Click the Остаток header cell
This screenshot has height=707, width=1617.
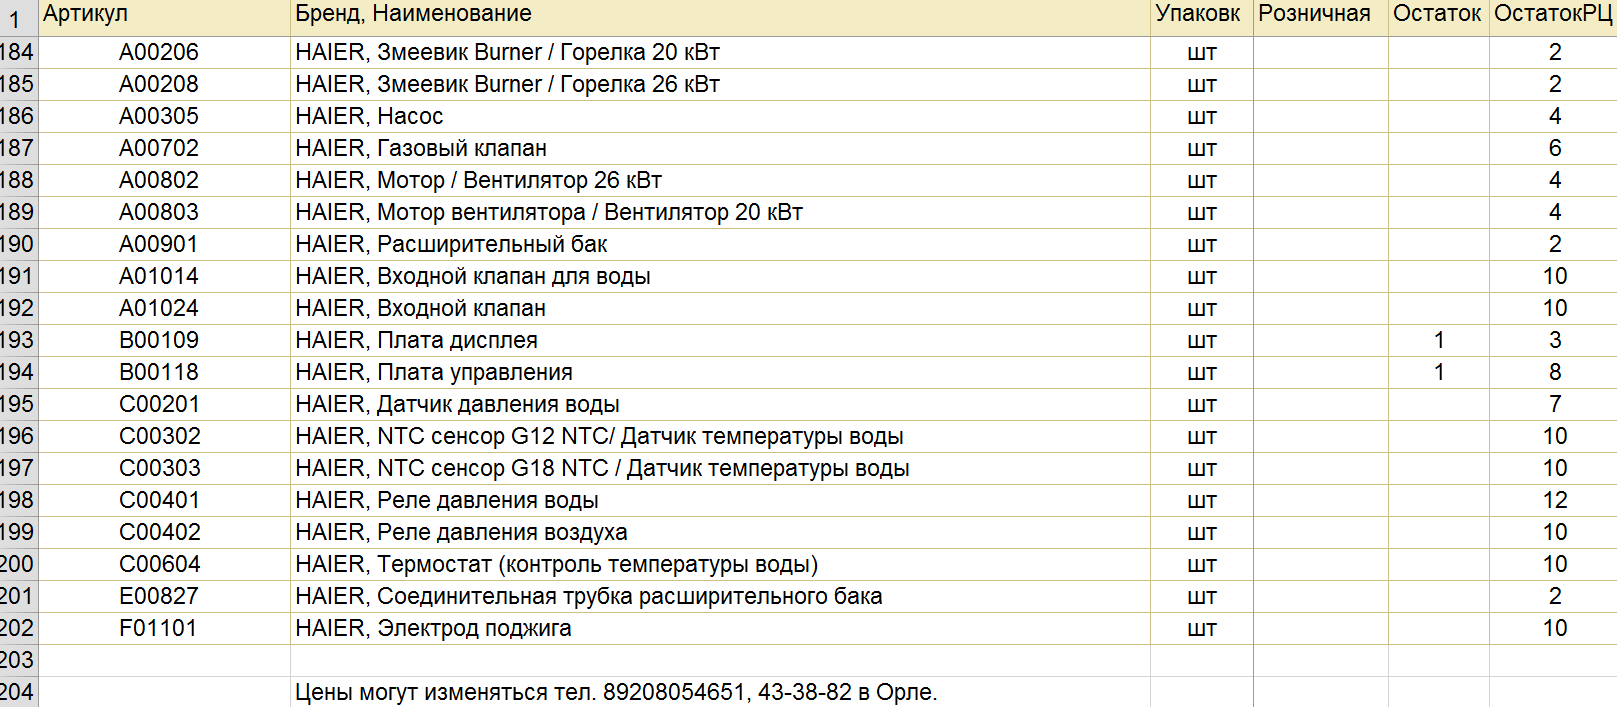tap(1439, 18)
